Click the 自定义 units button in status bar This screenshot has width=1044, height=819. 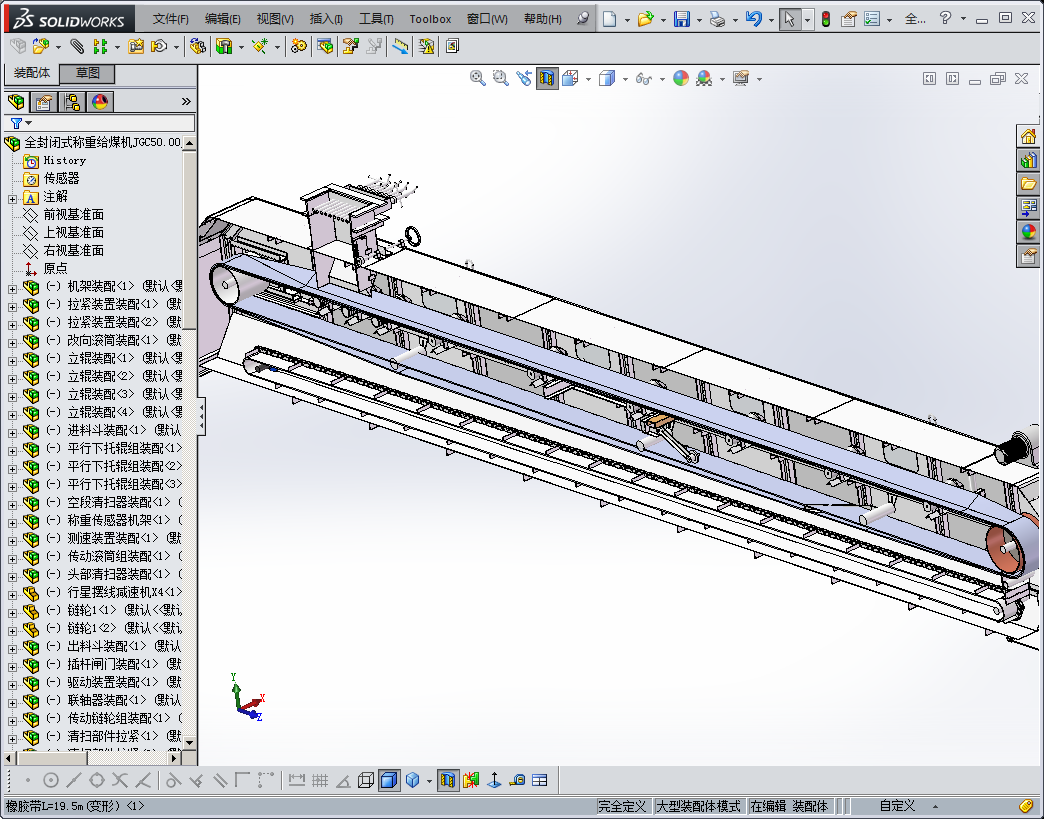pos(897,806)
